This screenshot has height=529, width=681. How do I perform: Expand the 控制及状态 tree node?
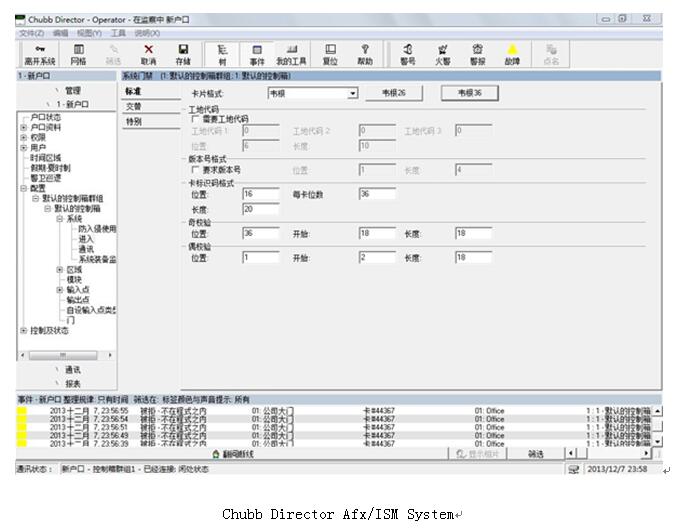pyautogui.click(x=23, y=331)
